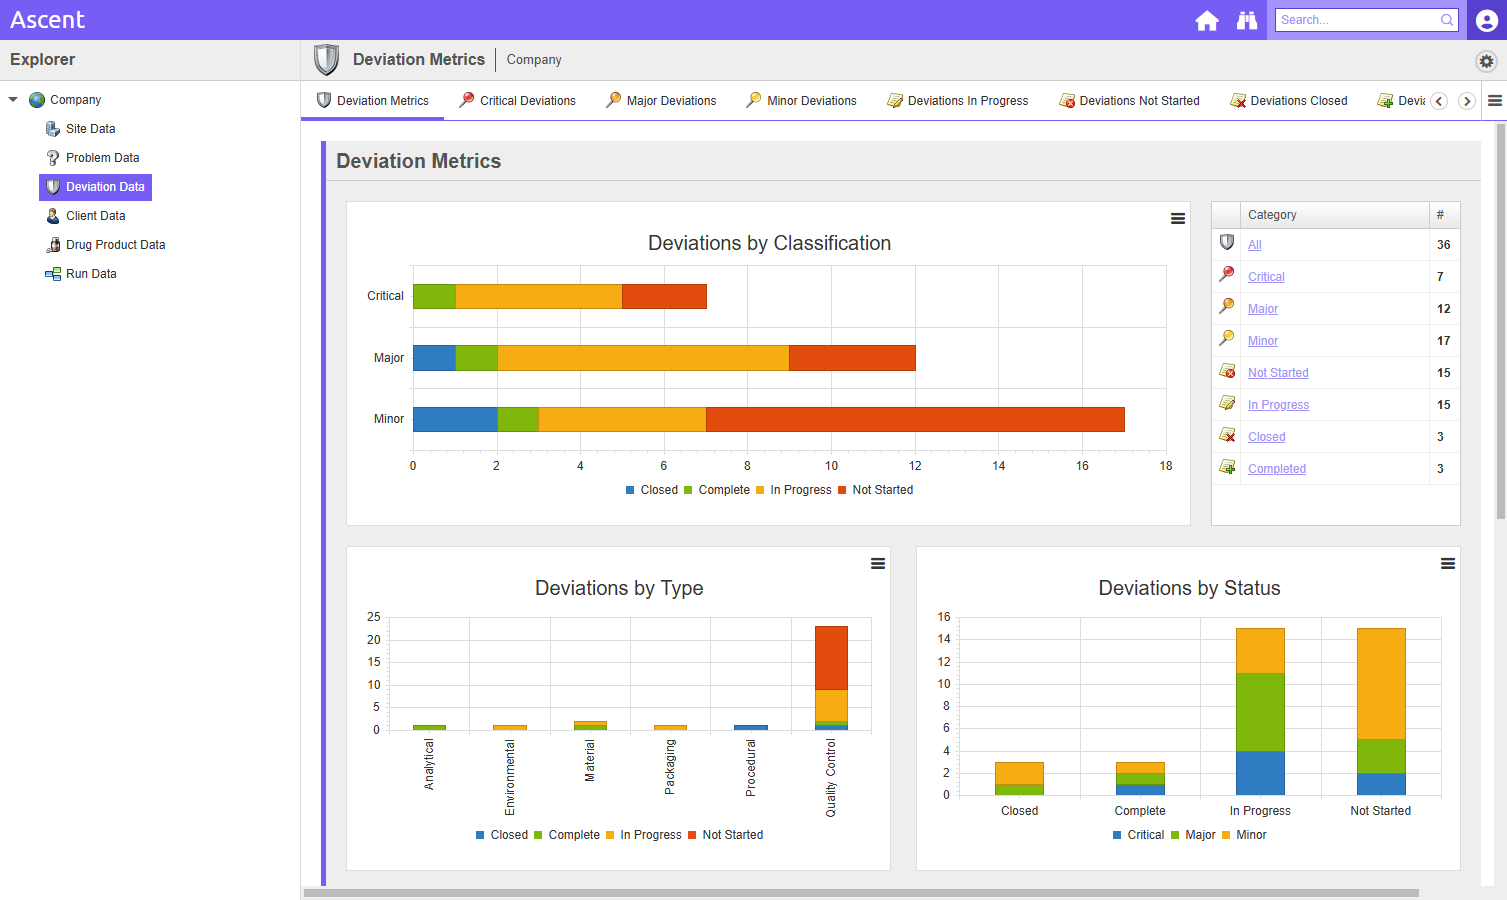Click the Company globe icon
Viewport: 1507px width, 900px height.
(x=37, y=100)
